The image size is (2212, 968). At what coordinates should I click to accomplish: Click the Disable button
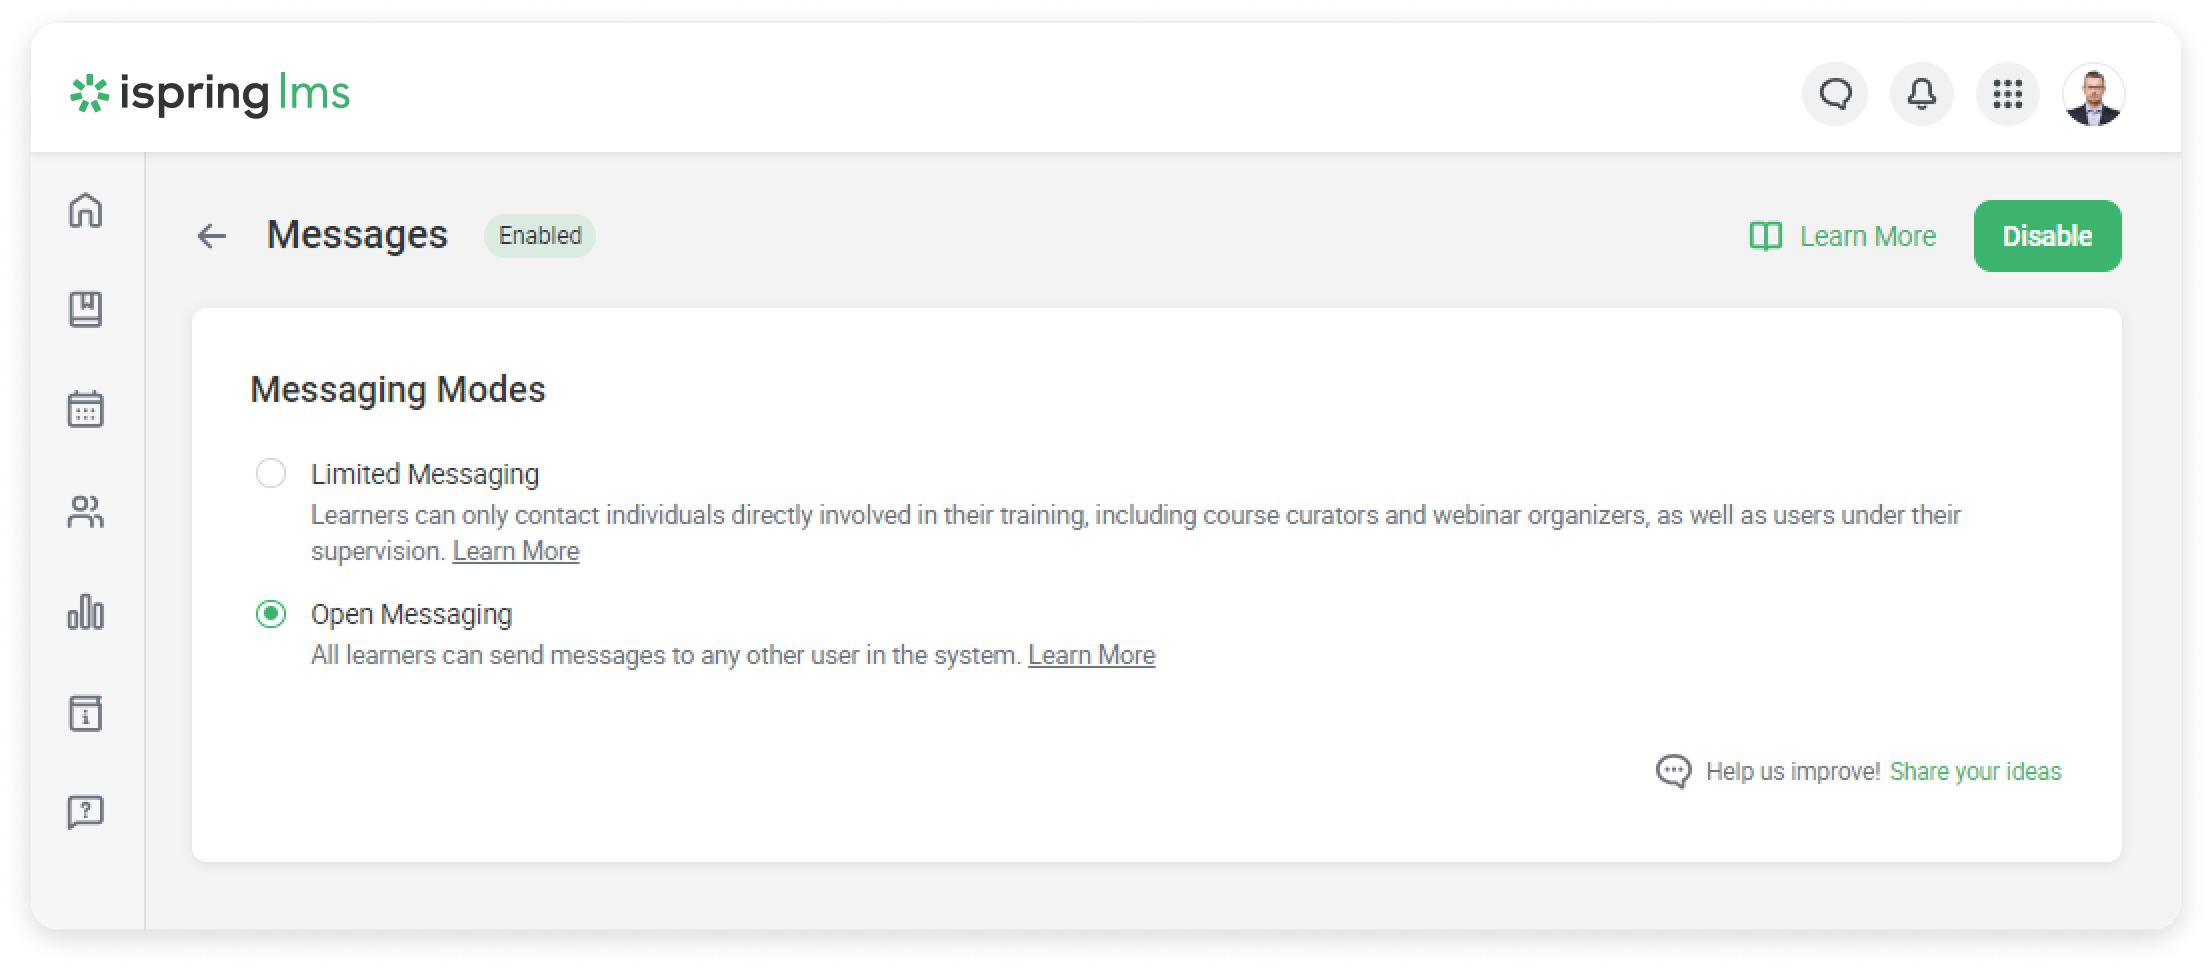[x=2047, y=236]
